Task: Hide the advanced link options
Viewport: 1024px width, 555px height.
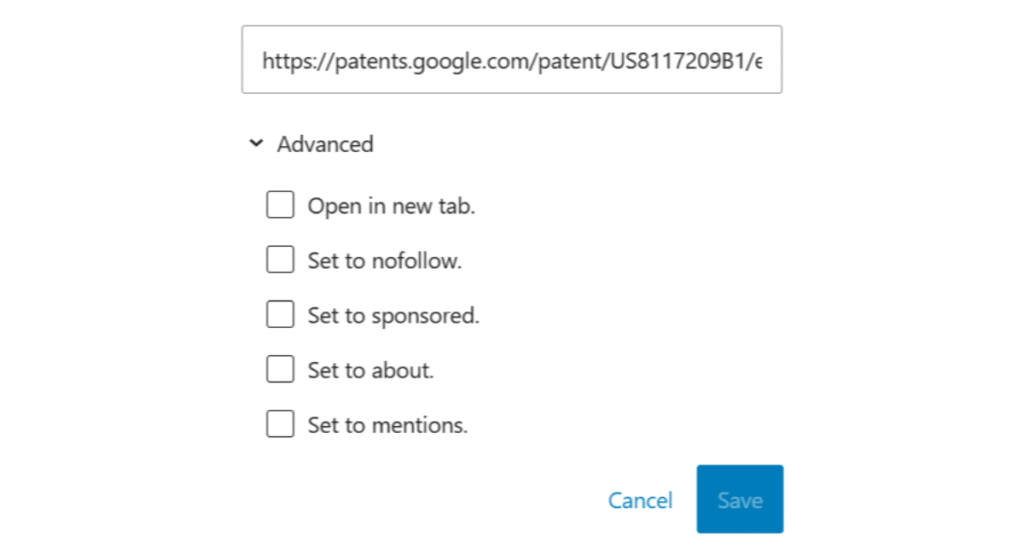Action: pos(257,144)
